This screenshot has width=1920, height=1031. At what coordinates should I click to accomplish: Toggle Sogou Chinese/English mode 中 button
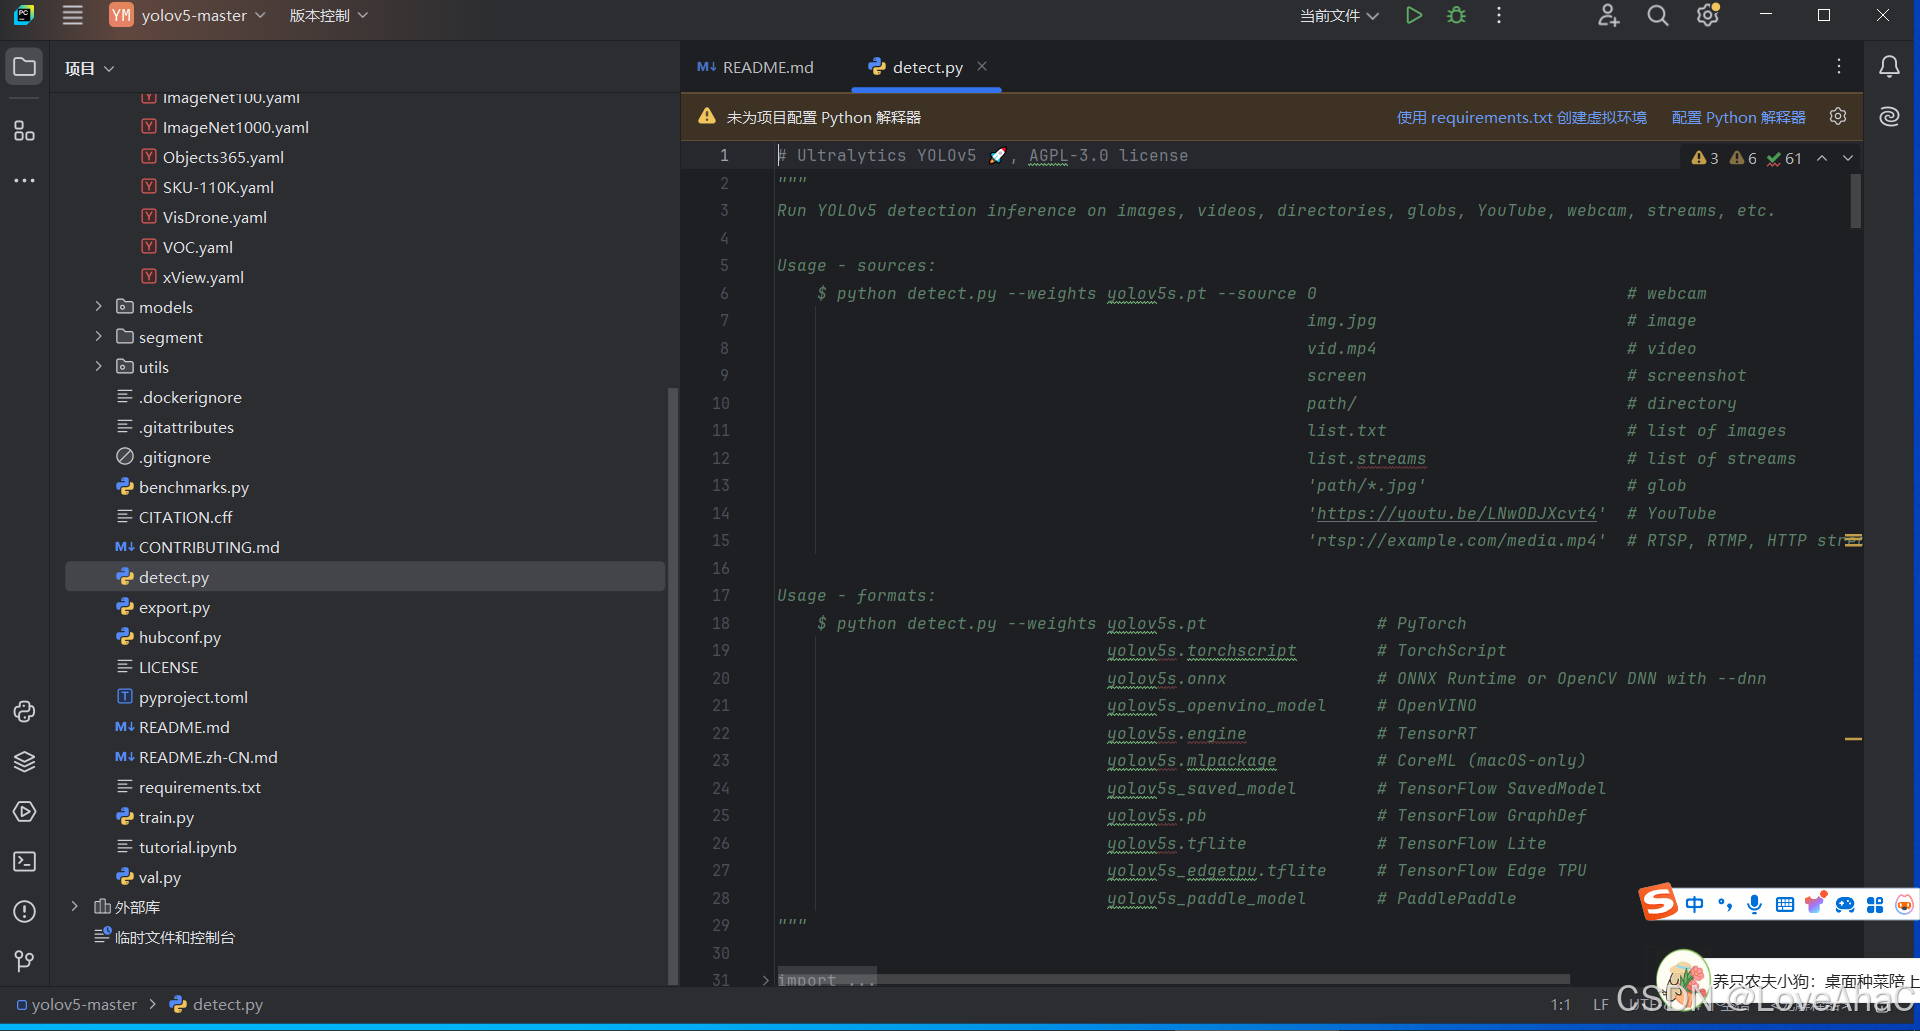[x=1694, y=904]
